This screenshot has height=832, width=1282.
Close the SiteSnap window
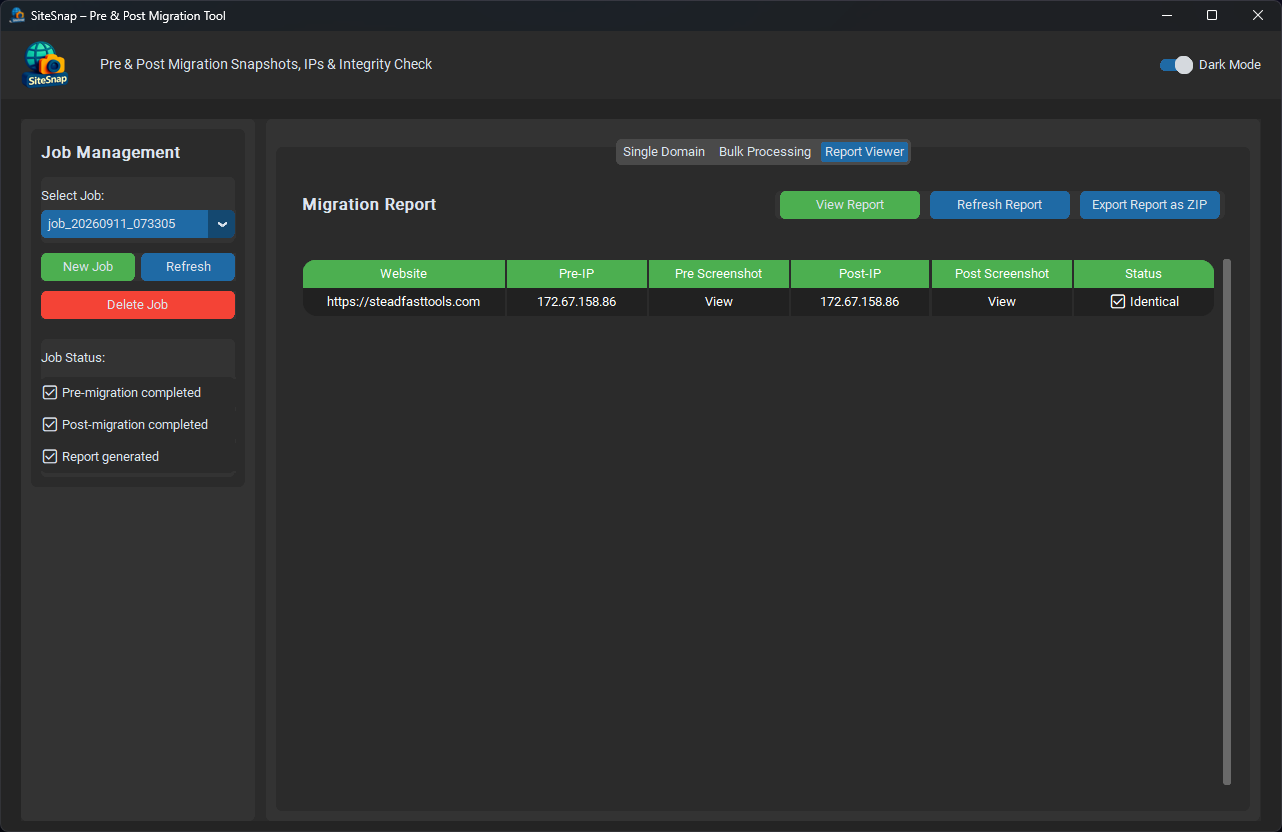point(1258,15)
